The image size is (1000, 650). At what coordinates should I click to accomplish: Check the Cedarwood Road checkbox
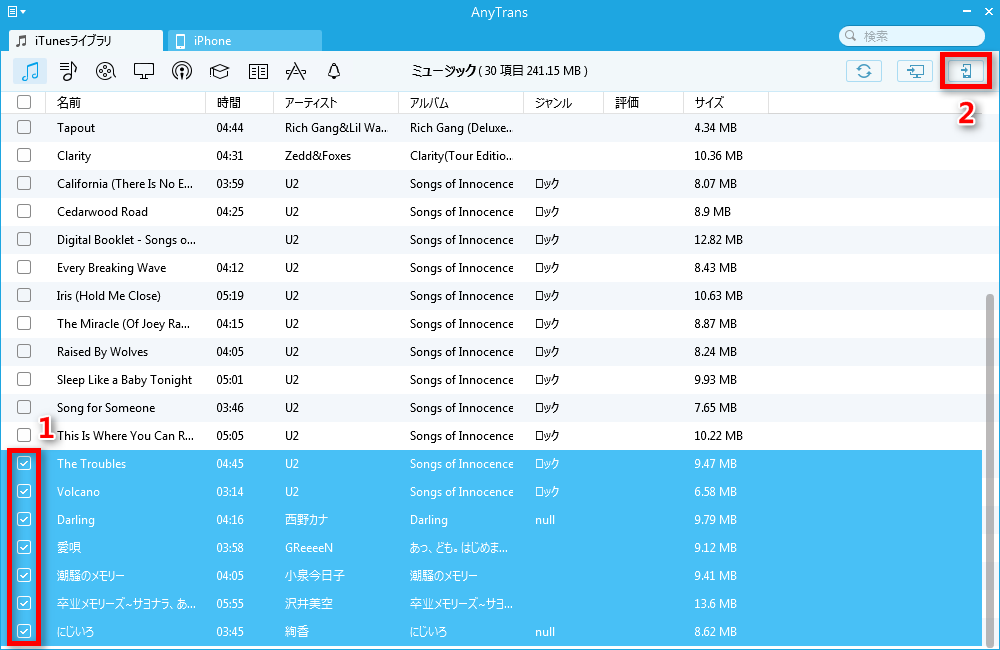[x=24, y=211]
